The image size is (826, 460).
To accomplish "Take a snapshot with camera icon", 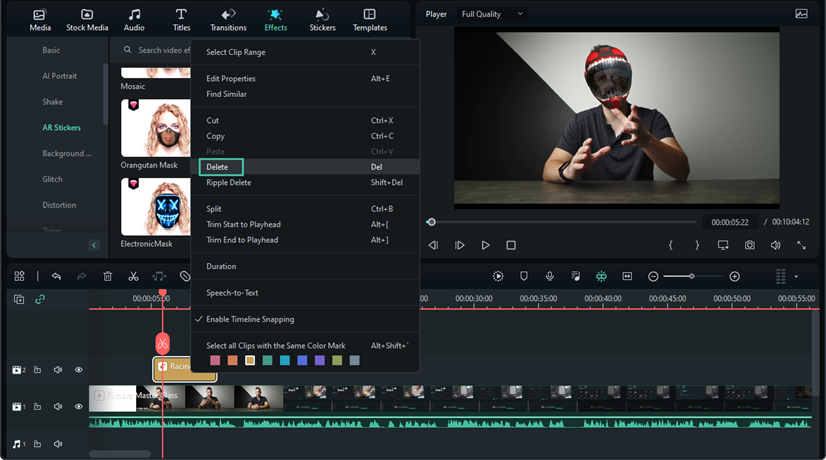I will point(750,245).
